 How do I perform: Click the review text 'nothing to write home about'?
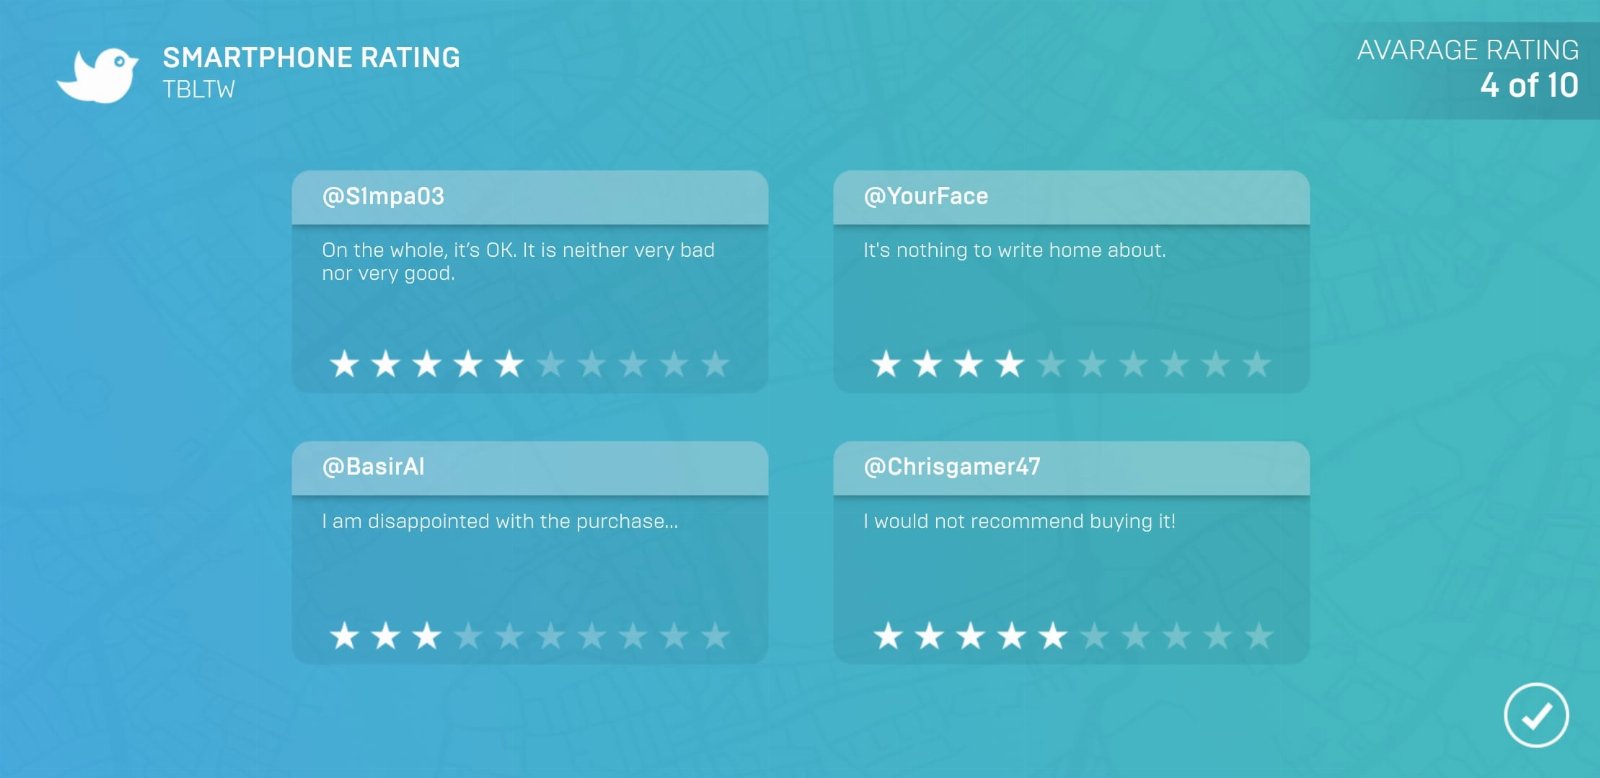[1031, 250]
